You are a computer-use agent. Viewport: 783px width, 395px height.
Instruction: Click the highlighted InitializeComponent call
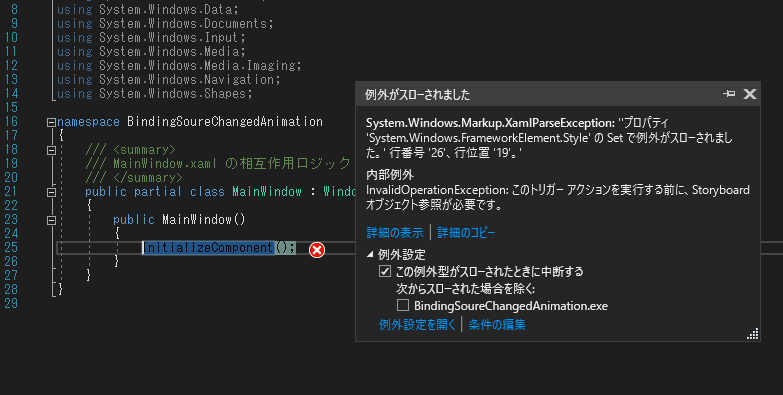click(x=219, y=248)
